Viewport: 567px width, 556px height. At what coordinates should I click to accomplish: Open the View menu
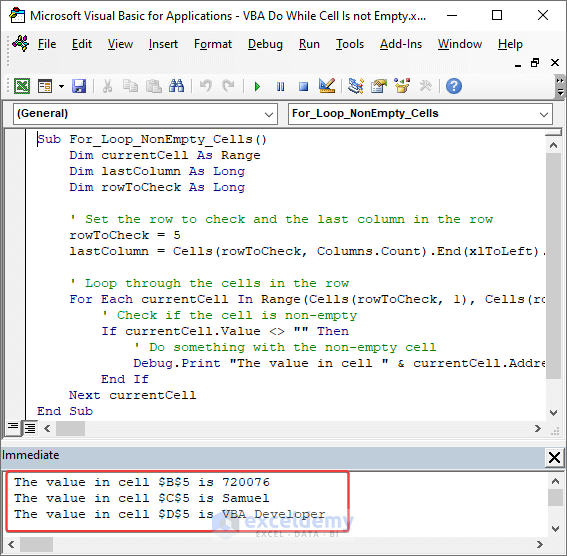[x=120, y=44]
